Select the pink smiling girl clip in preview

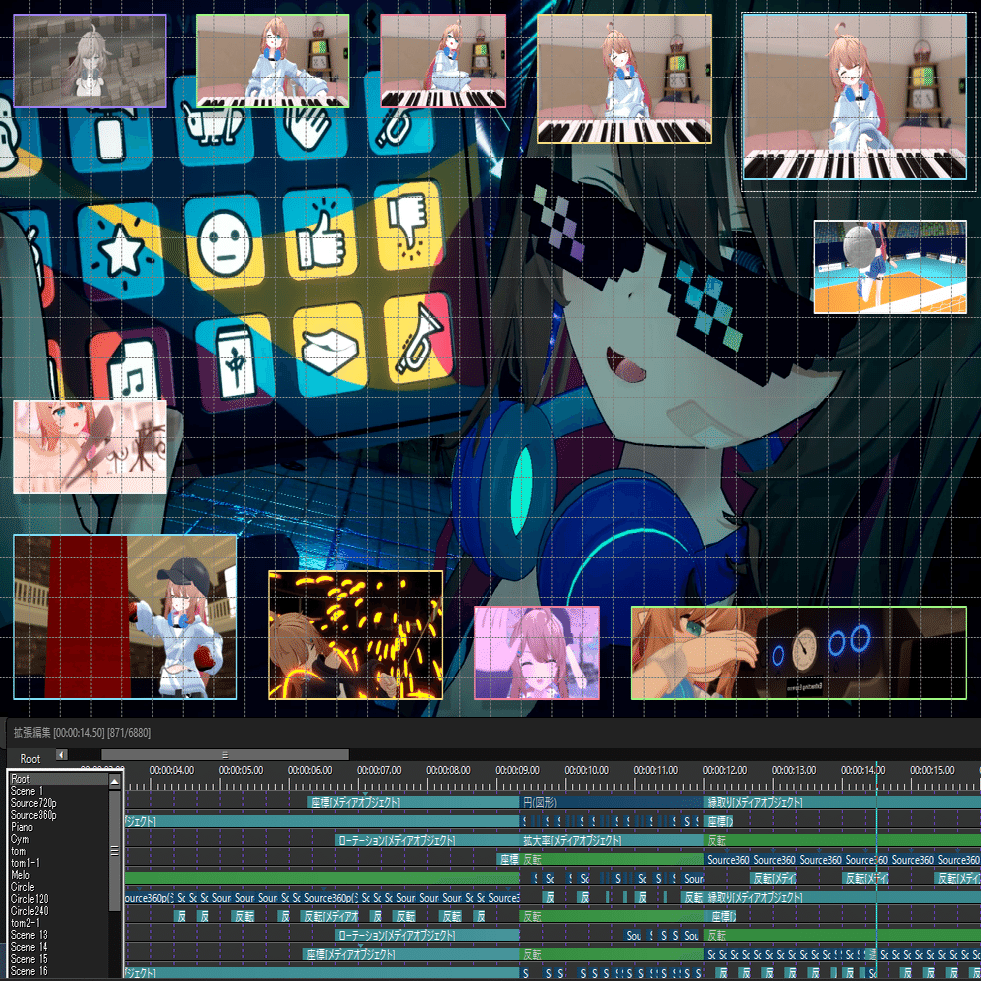pyautogui.click(x=537, y=653)
